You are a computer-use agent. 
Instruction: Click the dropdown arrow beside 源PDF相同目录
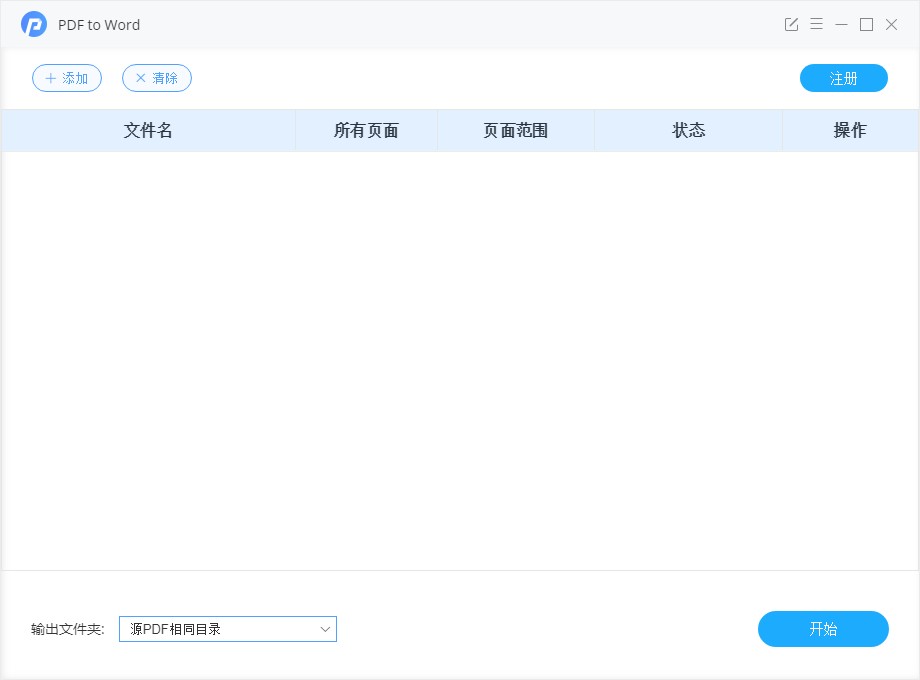[x=324, y=629]
